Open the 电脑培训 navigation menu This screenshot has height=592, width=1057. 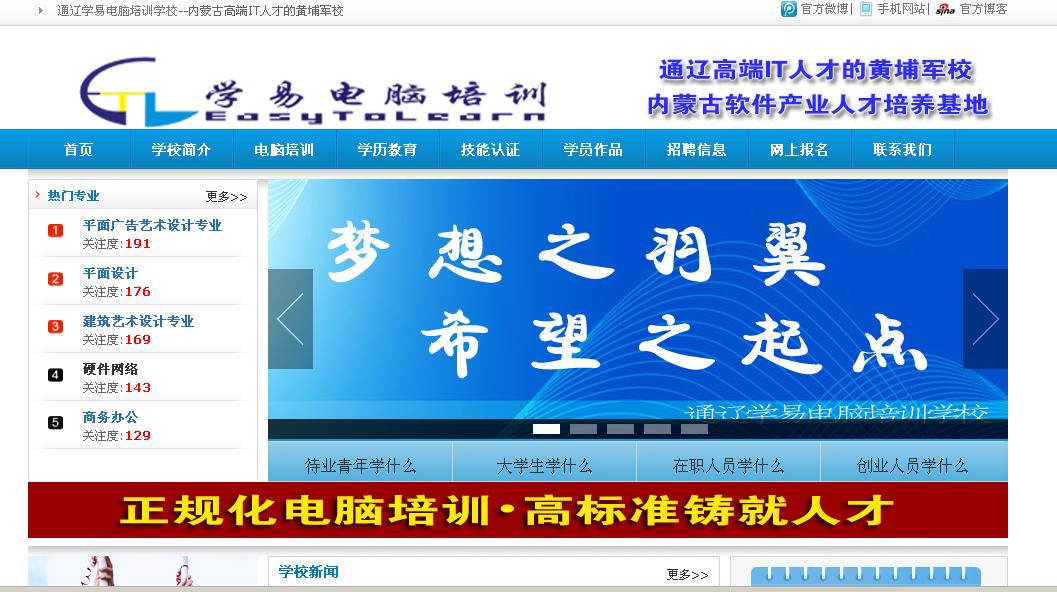tap(284, 150)
